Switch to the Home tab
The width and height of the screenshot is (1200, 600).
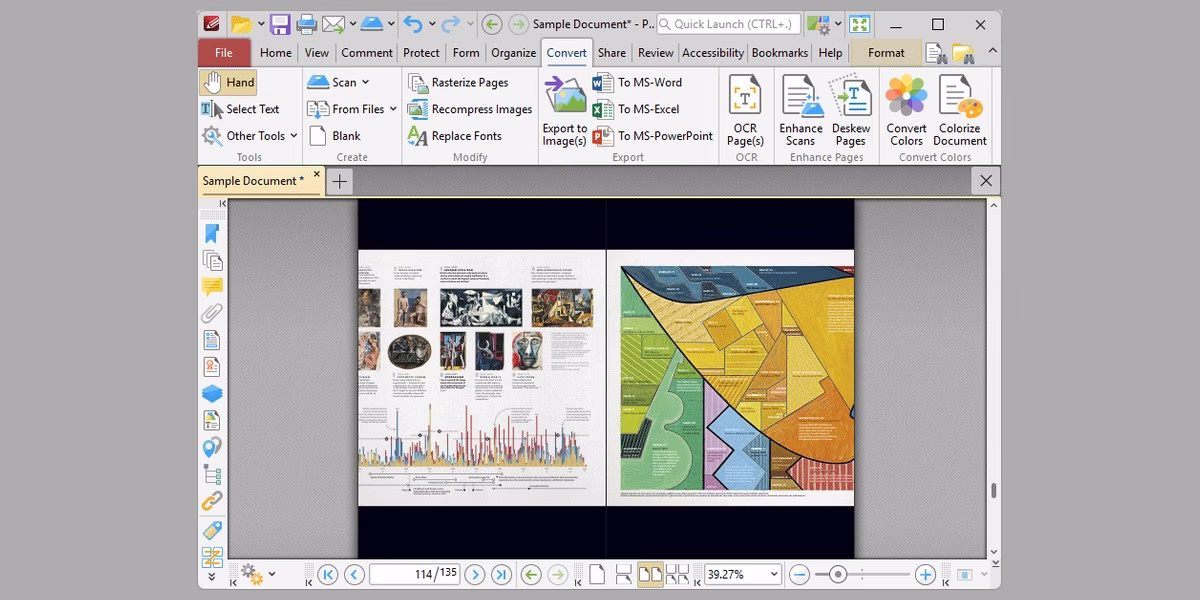pos(276,53)
